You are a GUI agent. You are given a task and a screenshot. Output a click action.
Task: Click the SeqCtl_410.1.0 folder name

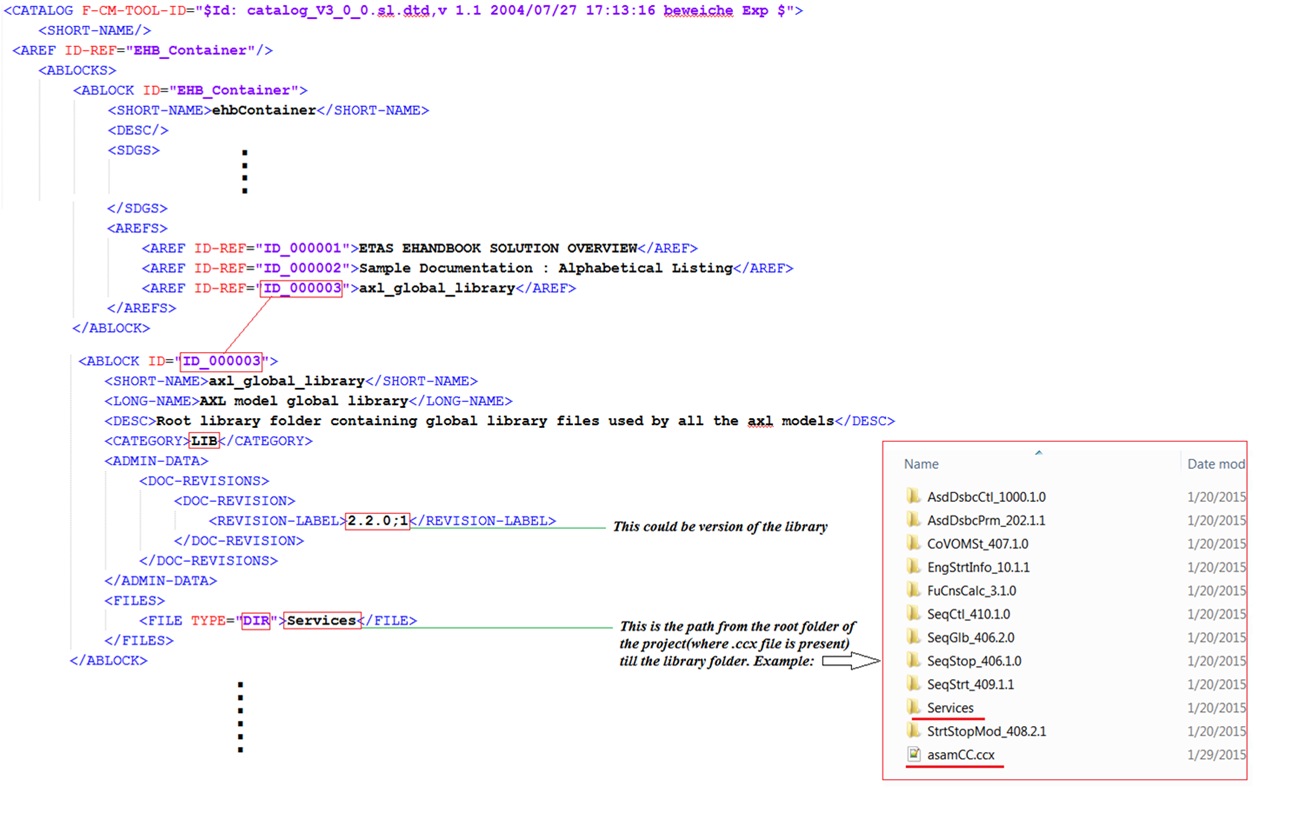968,614
